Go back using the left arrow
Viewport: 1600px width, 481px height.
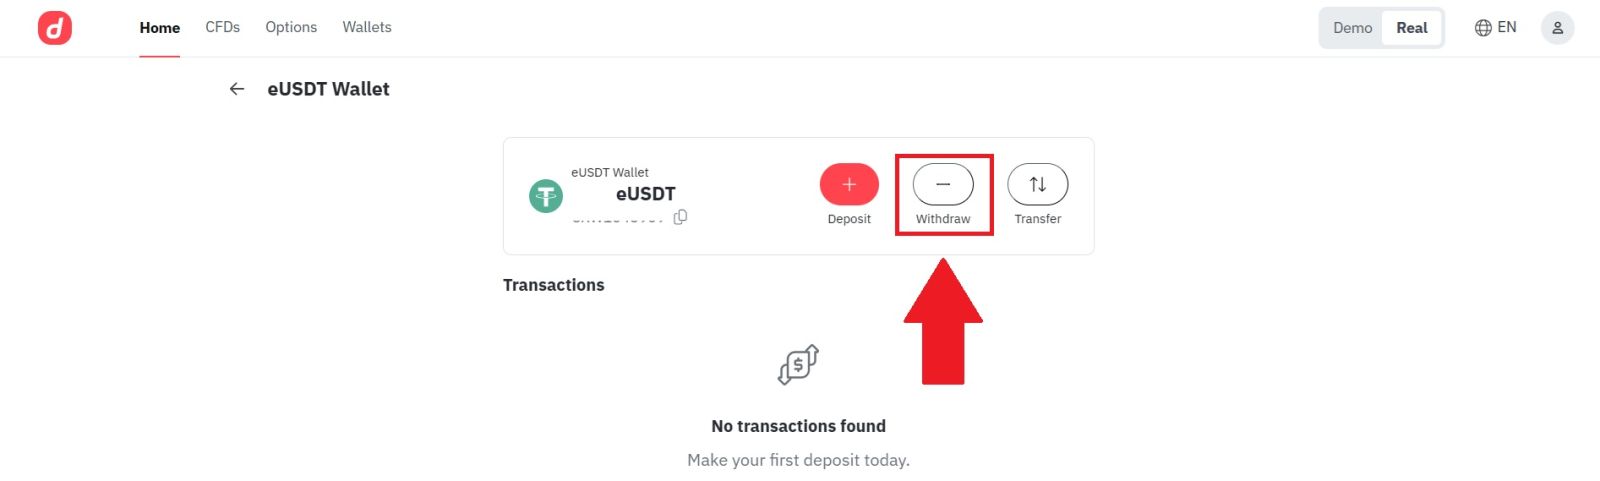237,89
